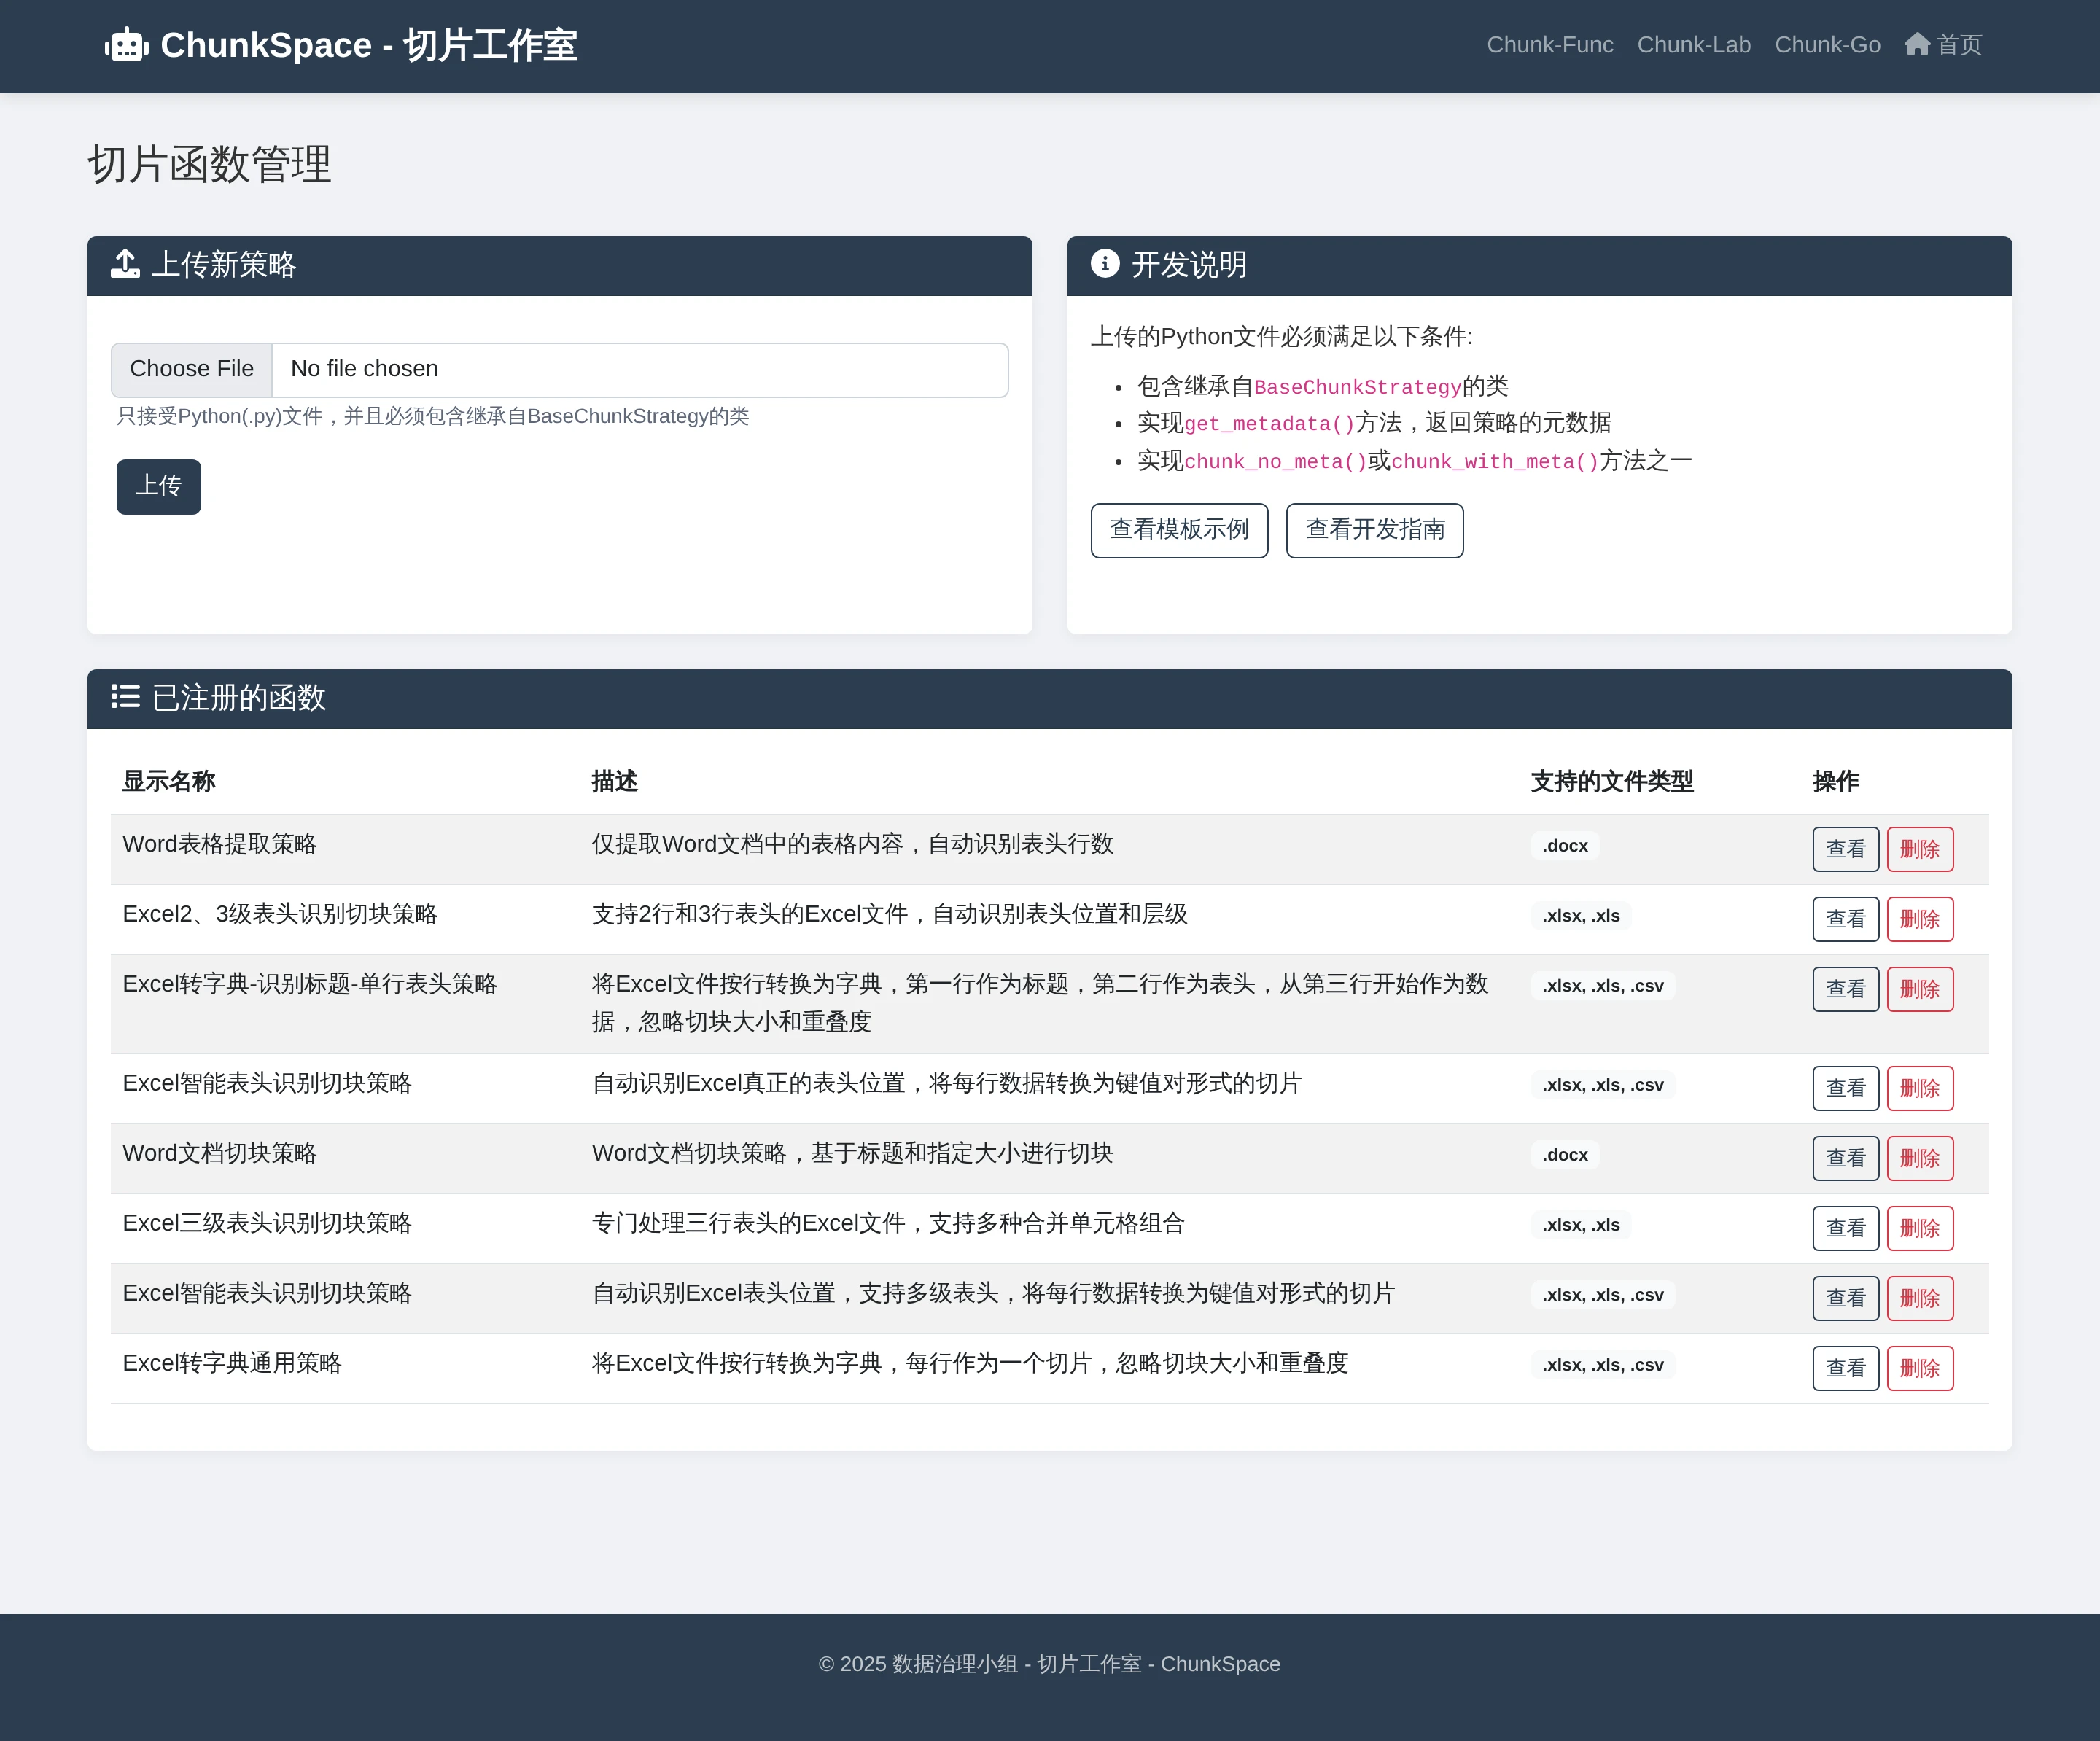Click the upload icon in 上传新策略 header
Screen dimensions: 2100x1741
click(125, 264)
